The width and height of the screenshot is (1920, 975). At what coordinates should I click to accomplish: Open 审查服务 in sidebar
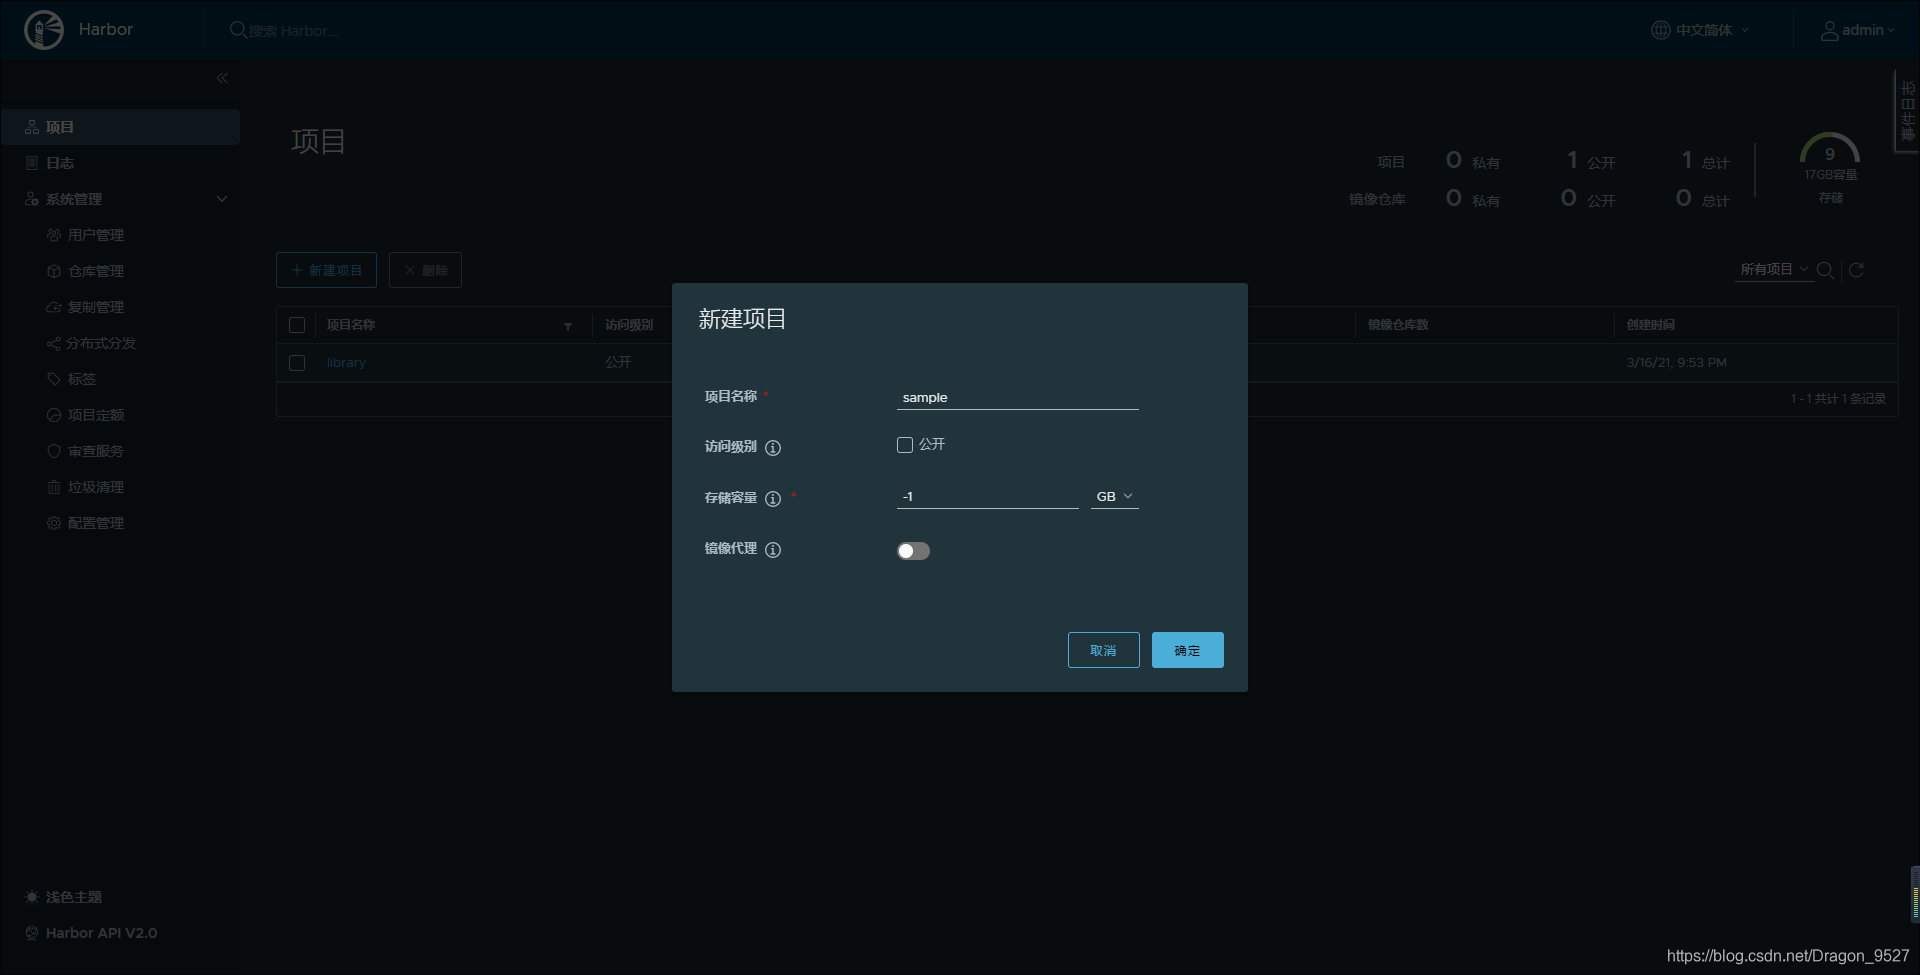pyautogui.click(x=96, y=451)
